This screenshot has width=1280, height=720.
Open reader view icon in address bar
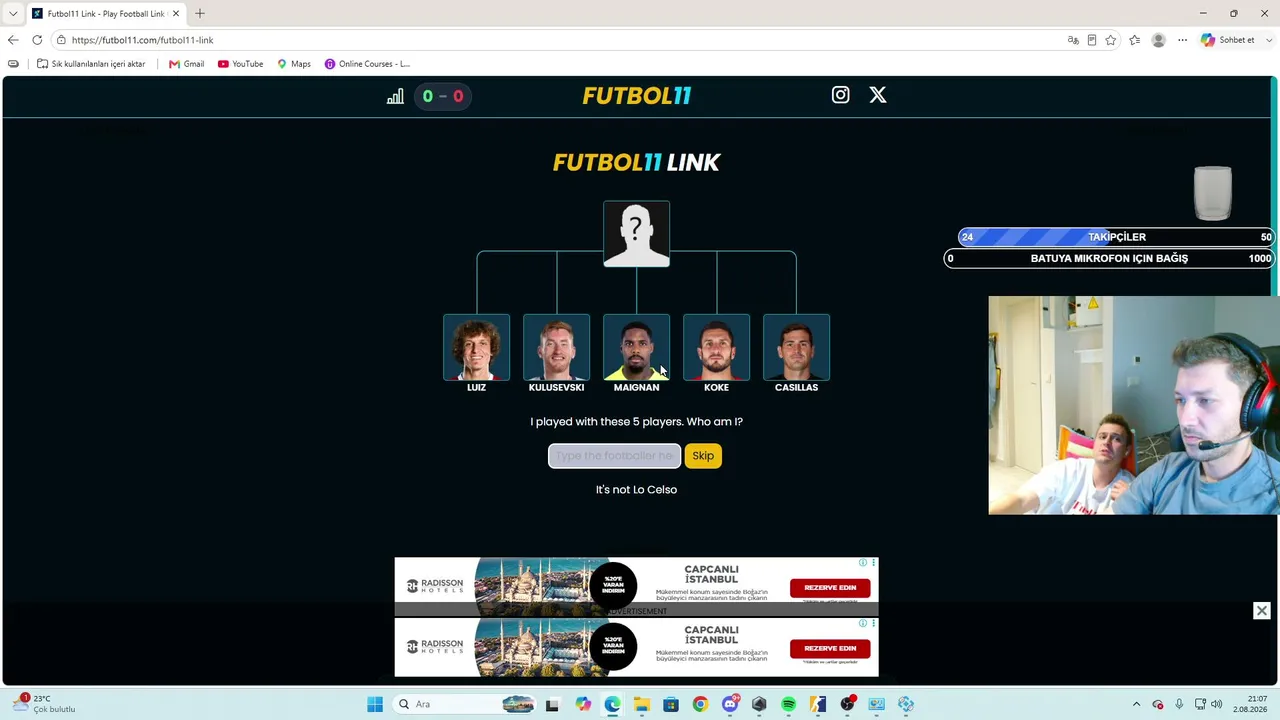pyautogui.click(x=1092, y=40)
